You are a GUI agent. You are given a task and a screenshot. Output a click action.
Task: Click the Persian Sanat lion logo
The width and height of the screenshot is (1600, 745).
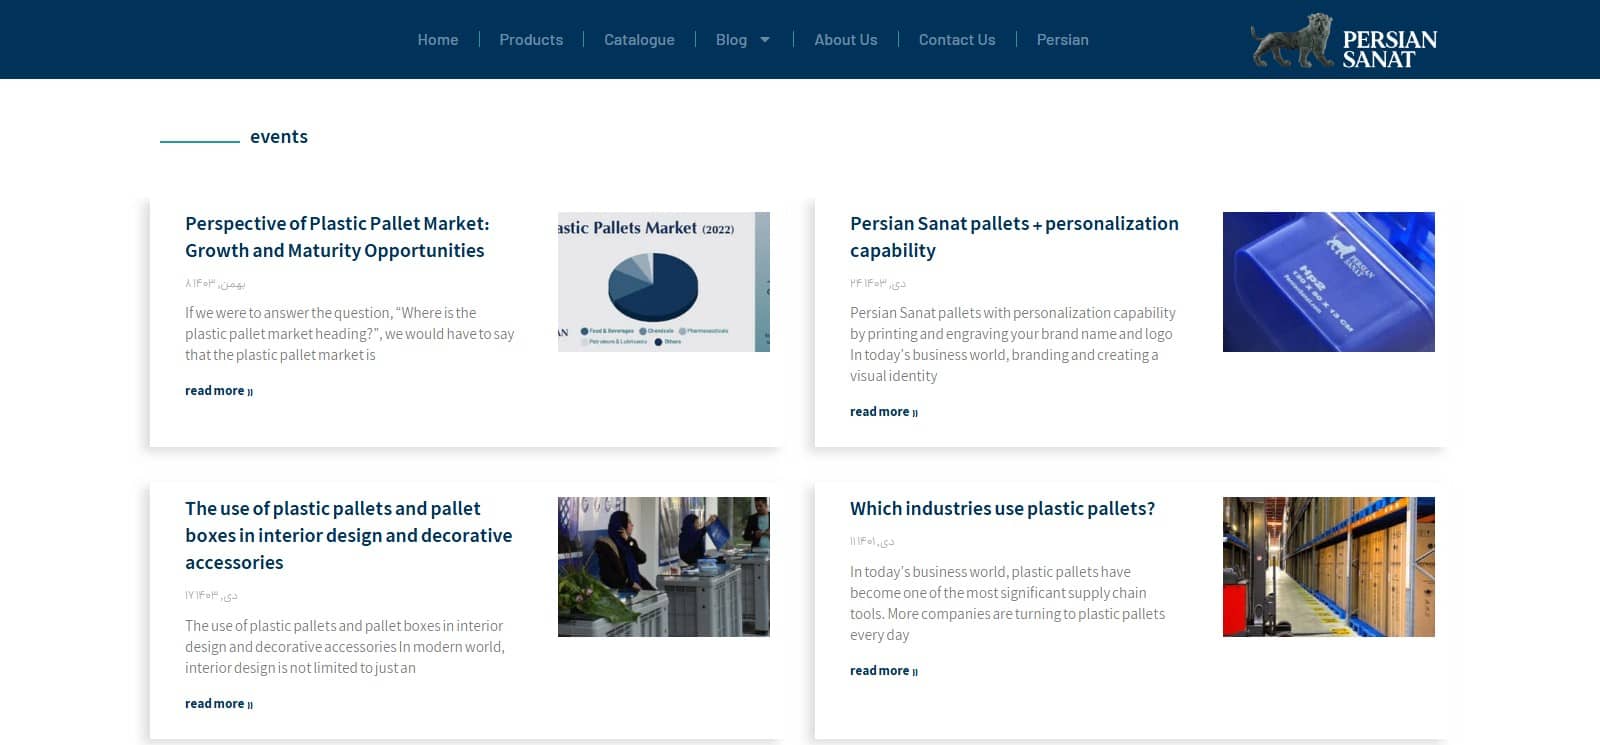pyautogui.click(x=1343, y=41)
